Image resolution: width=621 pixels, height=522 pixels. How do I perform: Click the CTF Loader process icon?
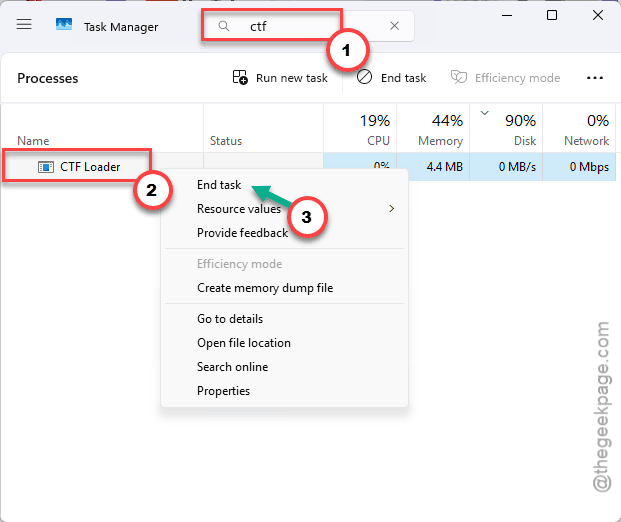pos(46,167)
